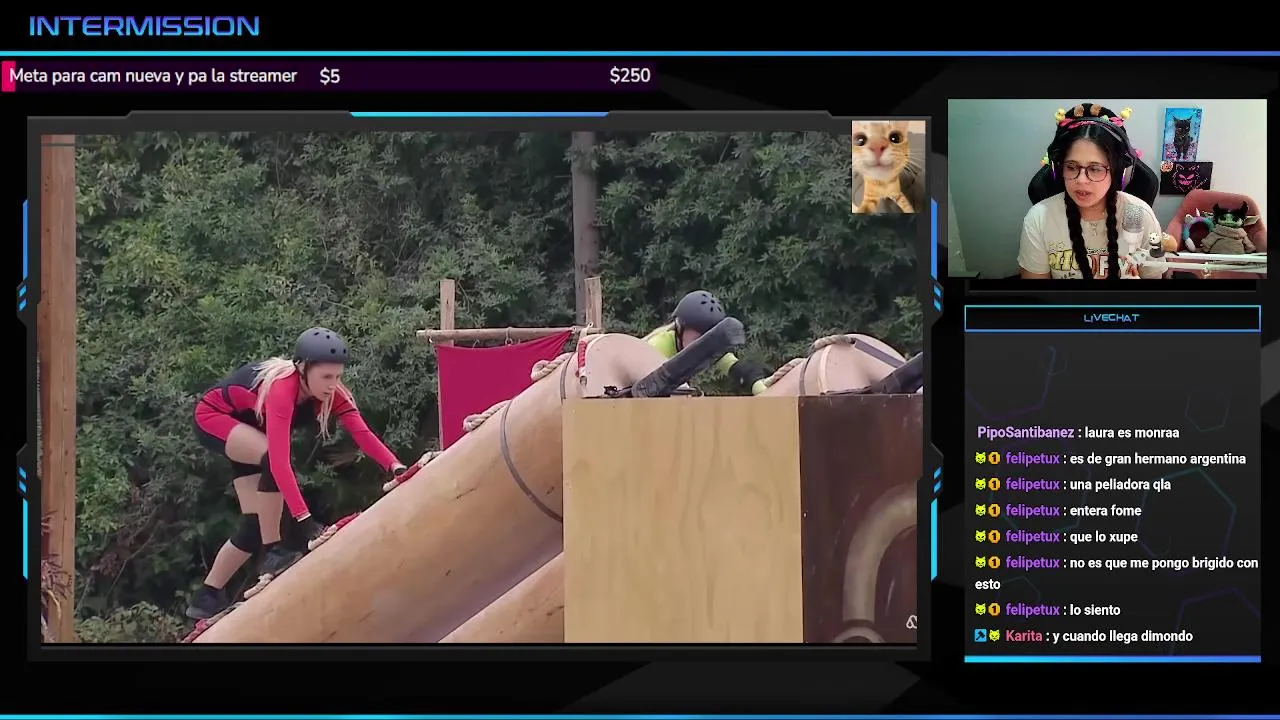Click the donation goal progress bar
This screenshot has height=720, width=1280.
tap(330, 76)
